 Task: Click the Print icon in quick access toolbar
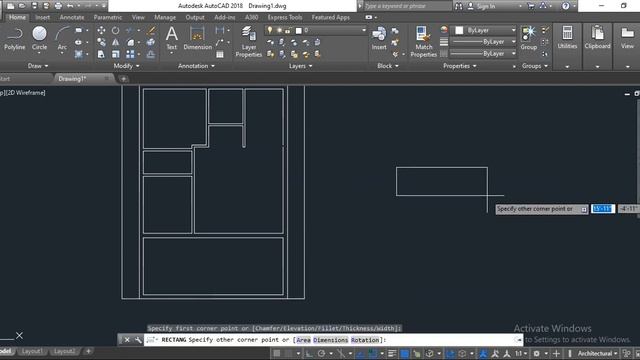58,6
